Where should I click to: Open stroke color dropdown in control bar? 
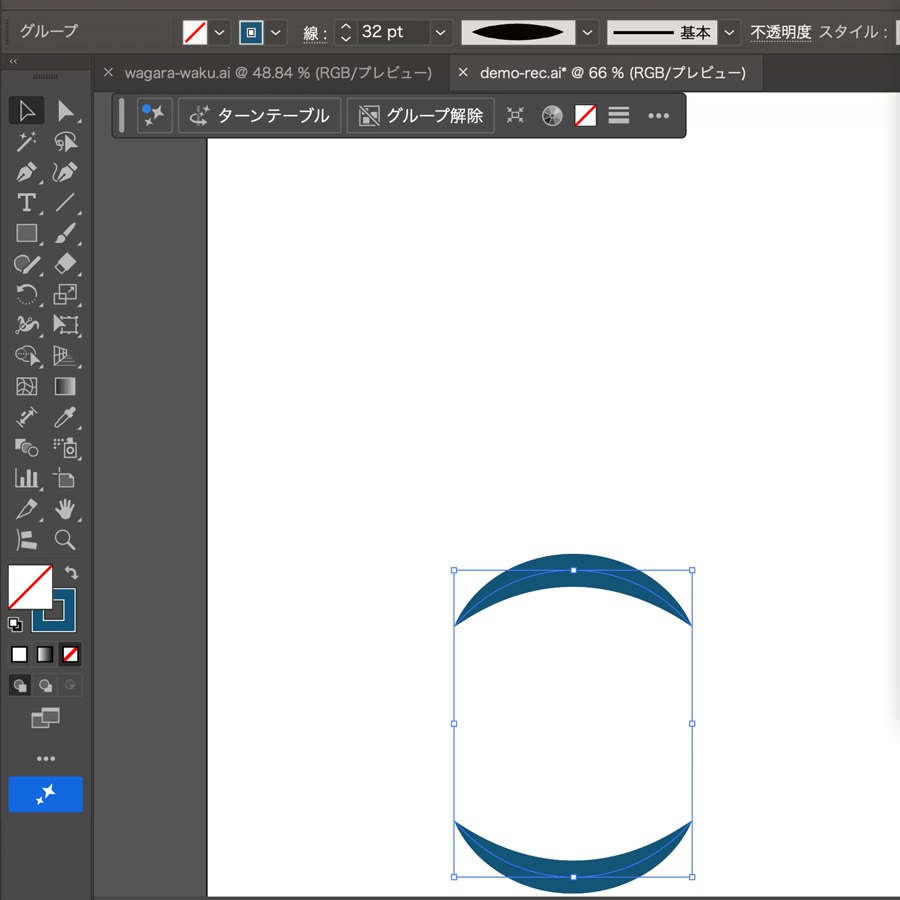(x=276, y=33)
